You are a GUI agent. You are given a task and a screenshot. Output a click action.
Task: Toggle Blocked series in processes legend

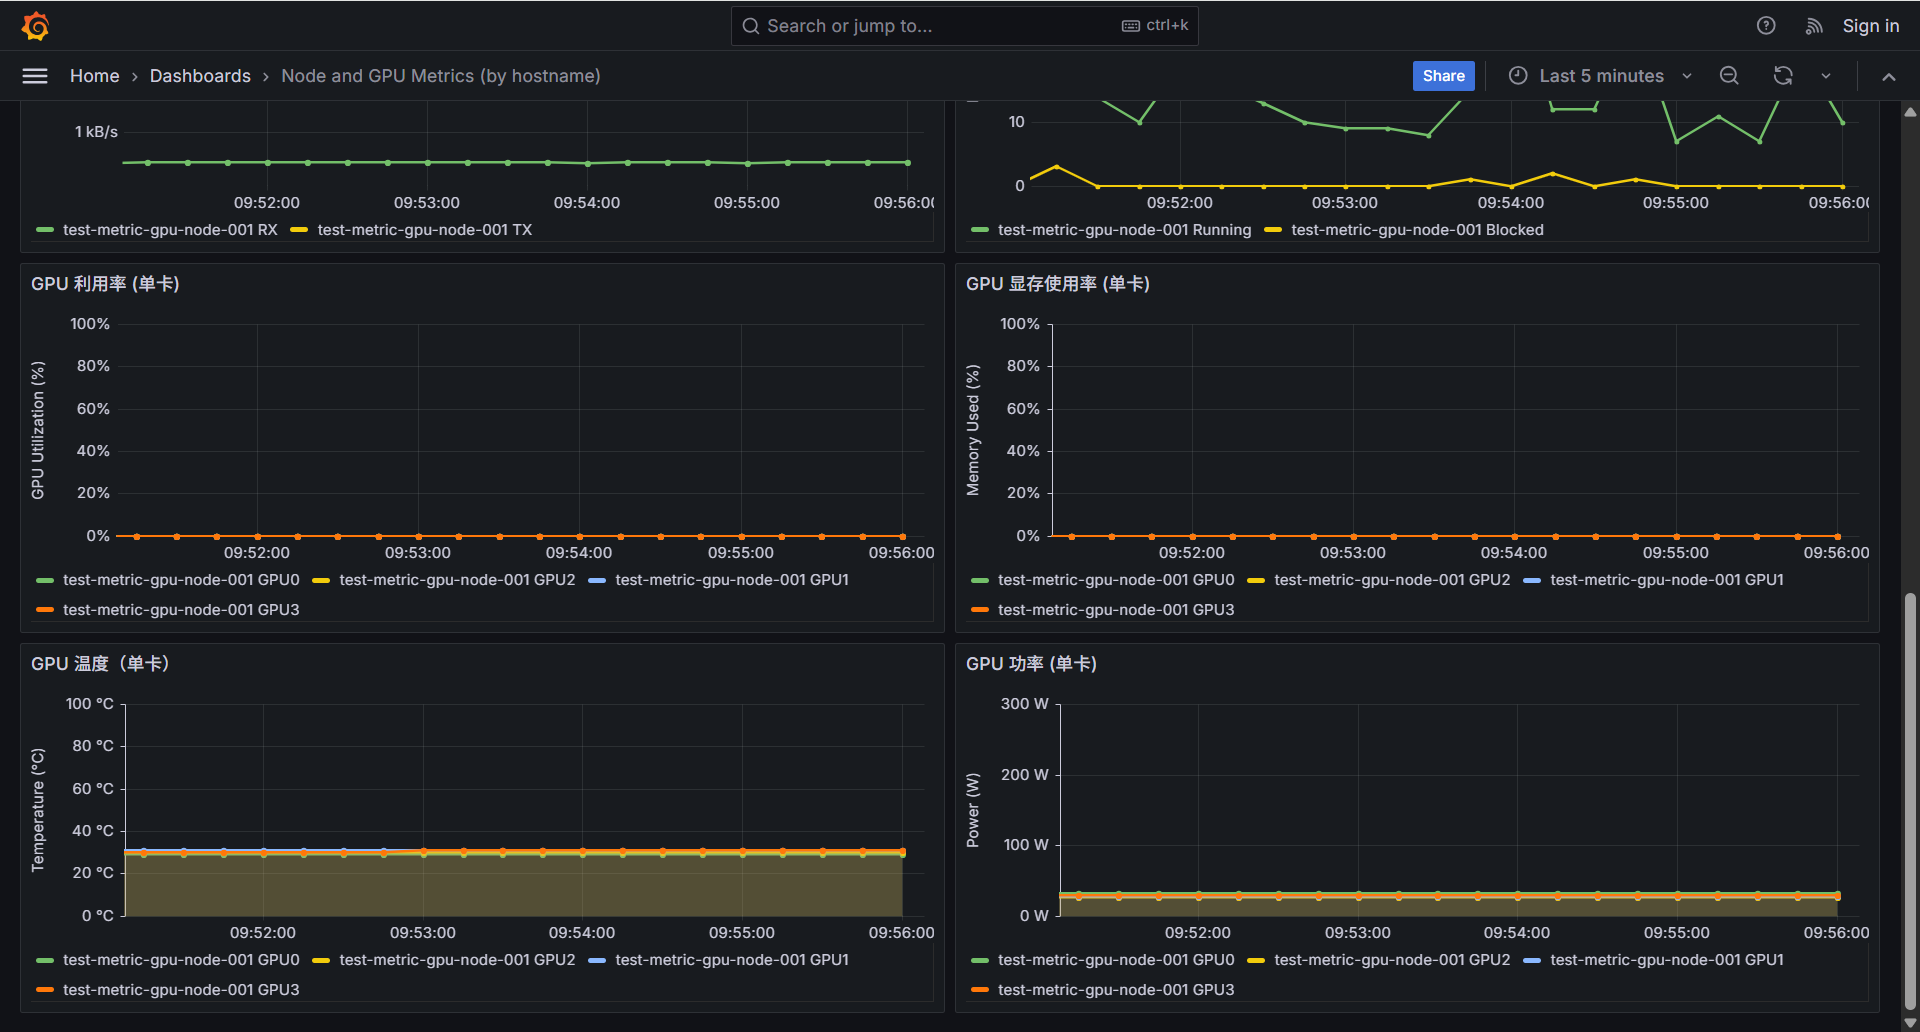point(1417,230)
